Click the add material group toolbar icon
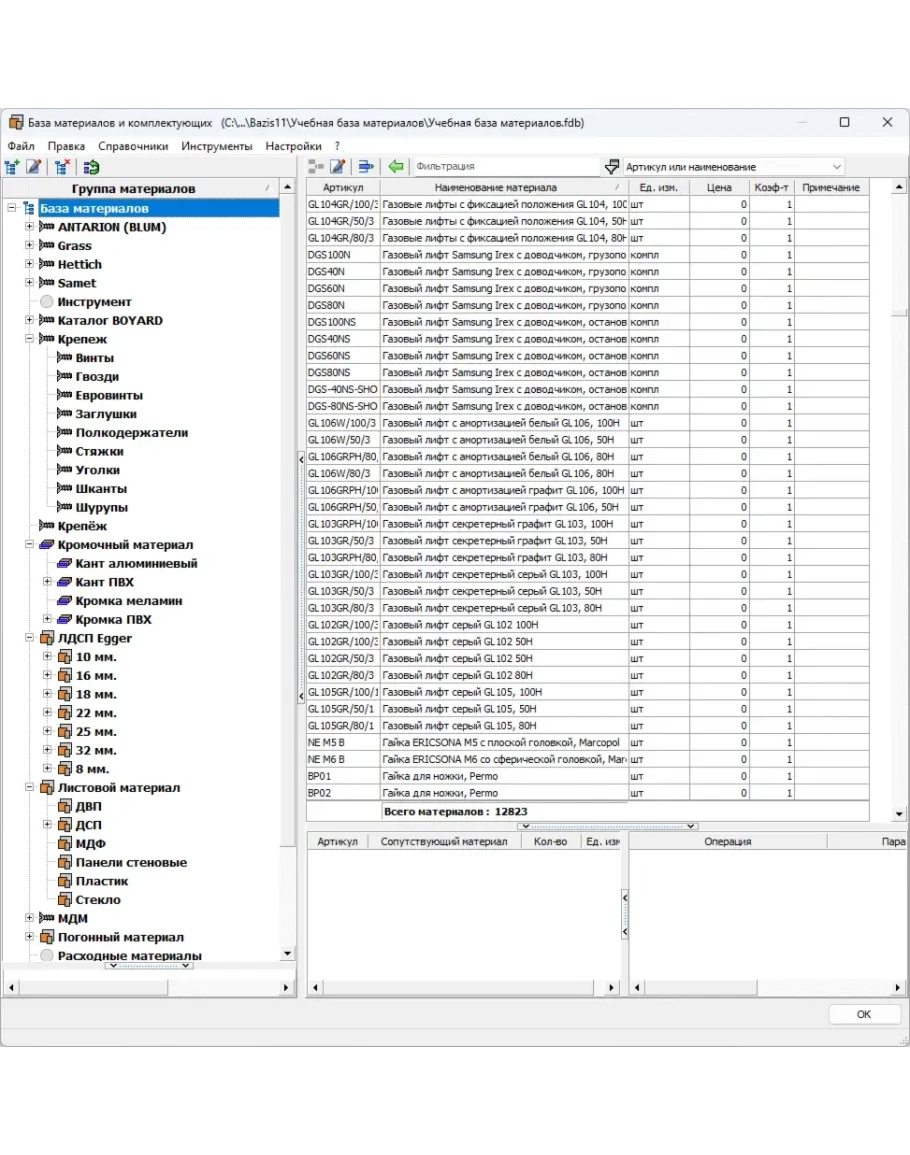 click(12, 167)
